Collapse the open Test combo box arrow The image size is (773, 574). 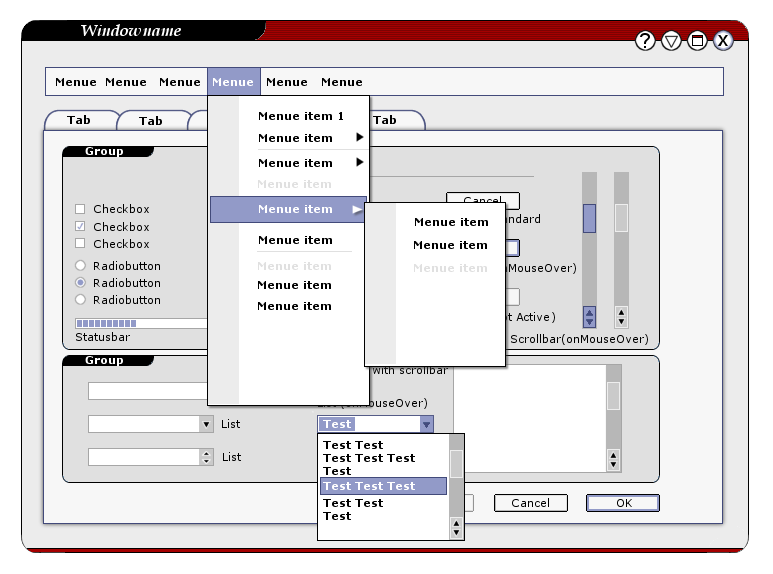click(426, 424)
